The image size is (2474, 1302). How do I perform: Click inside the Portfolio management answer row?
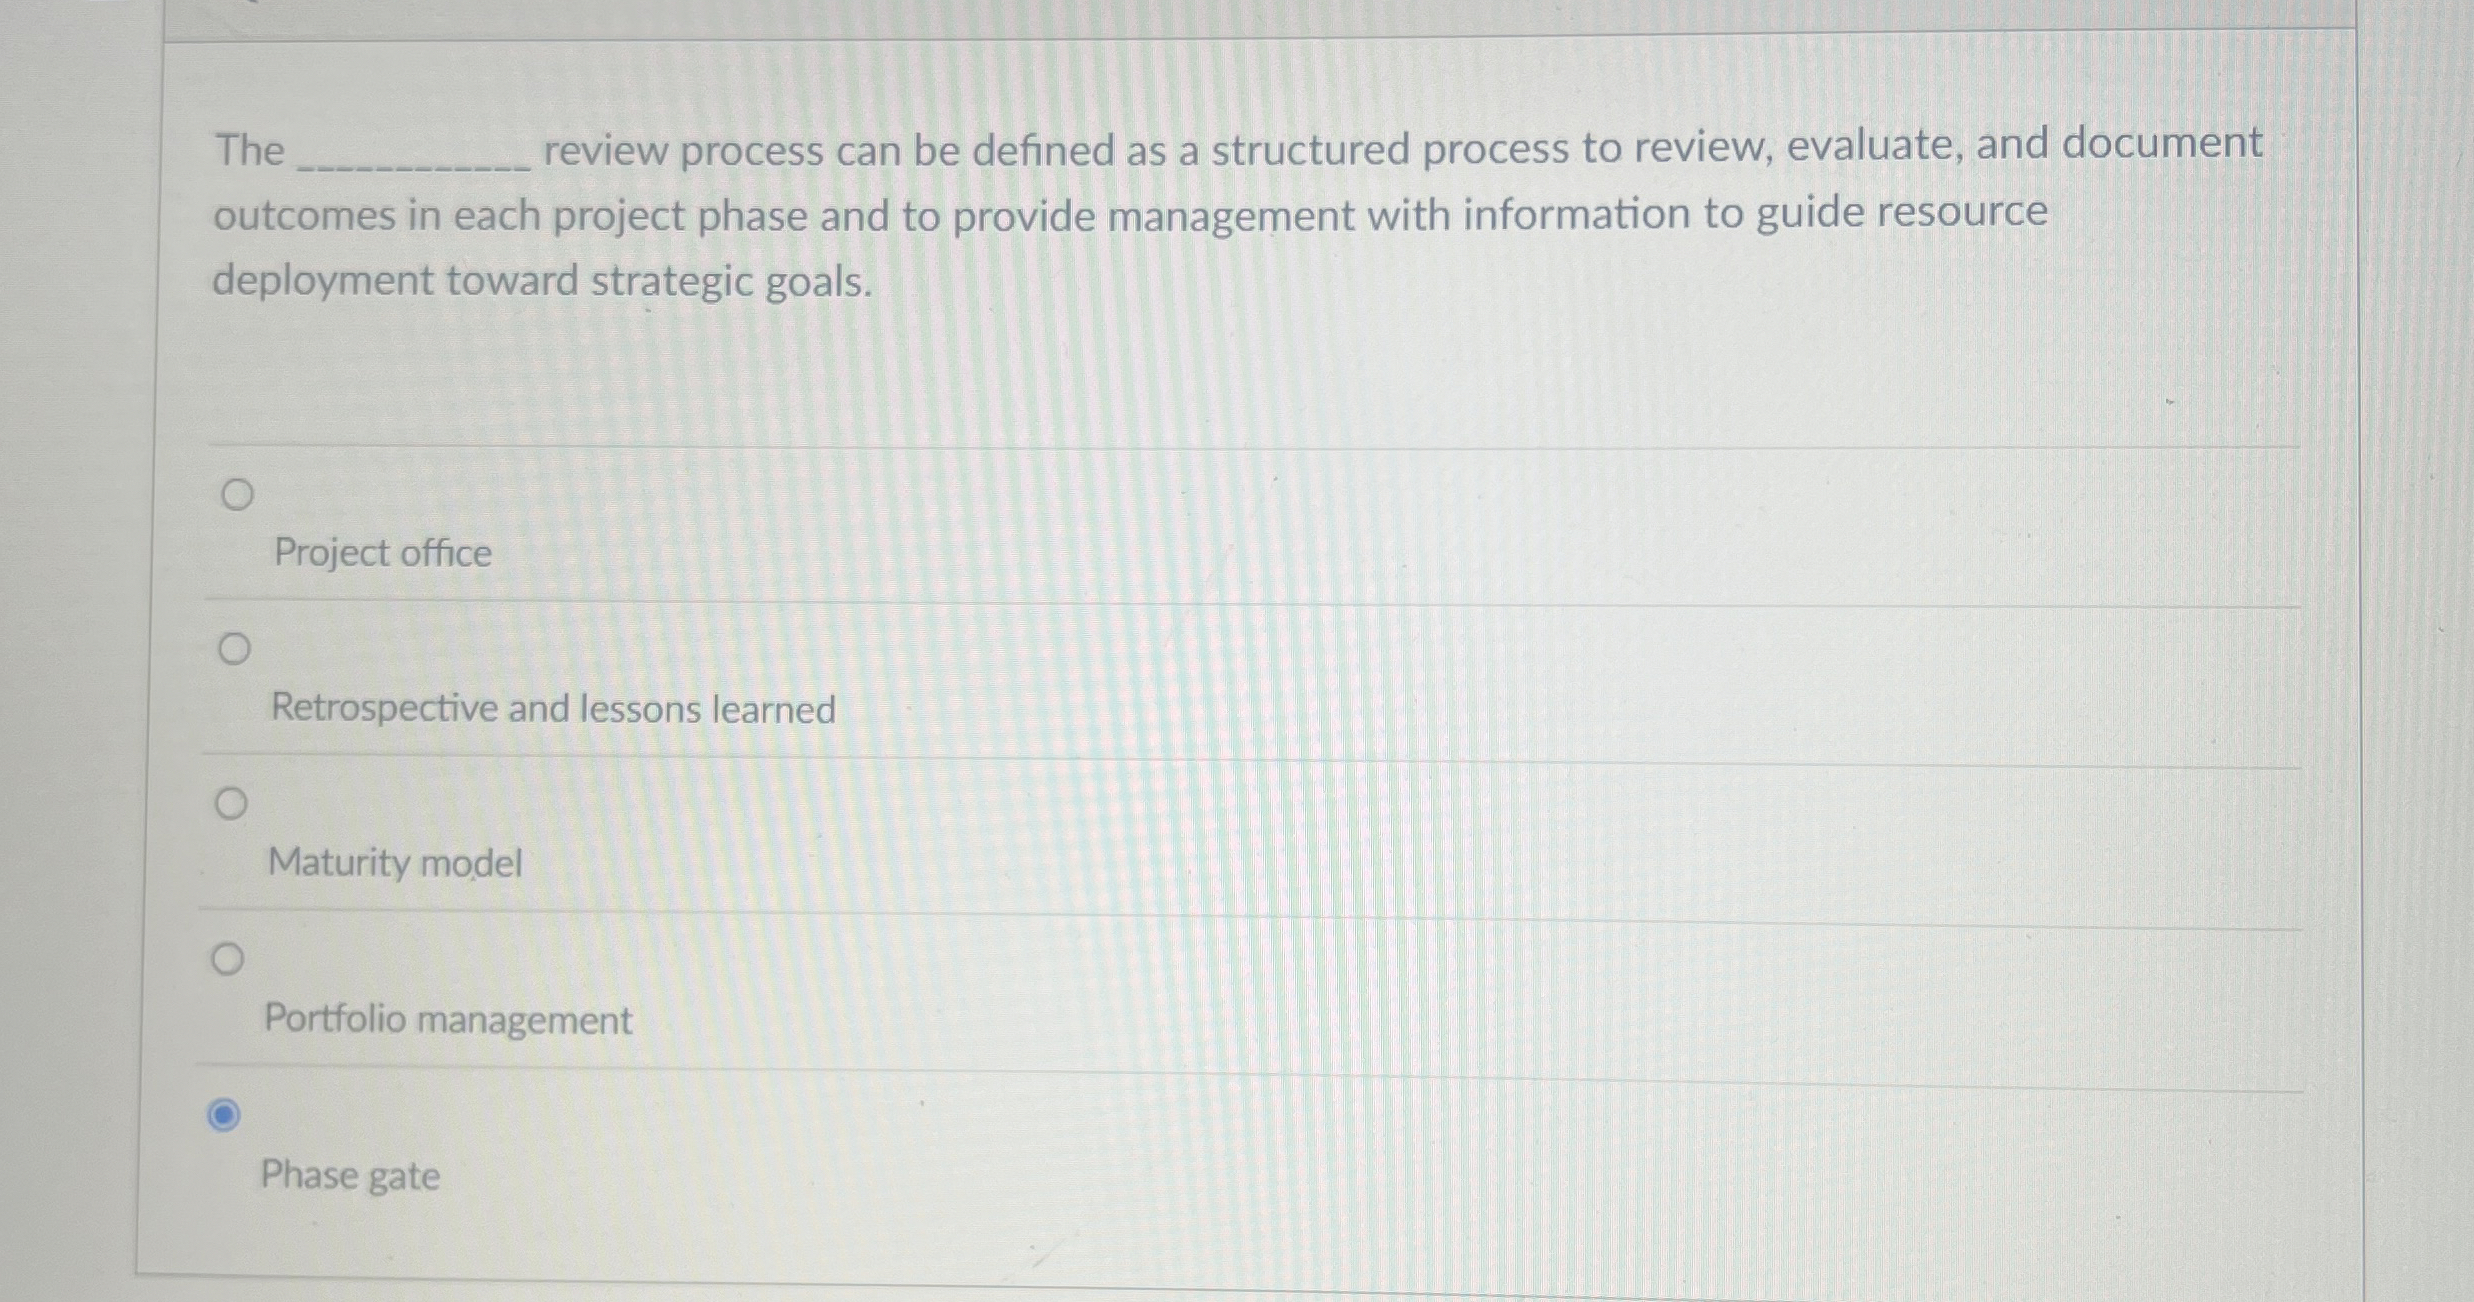(900, 990)
